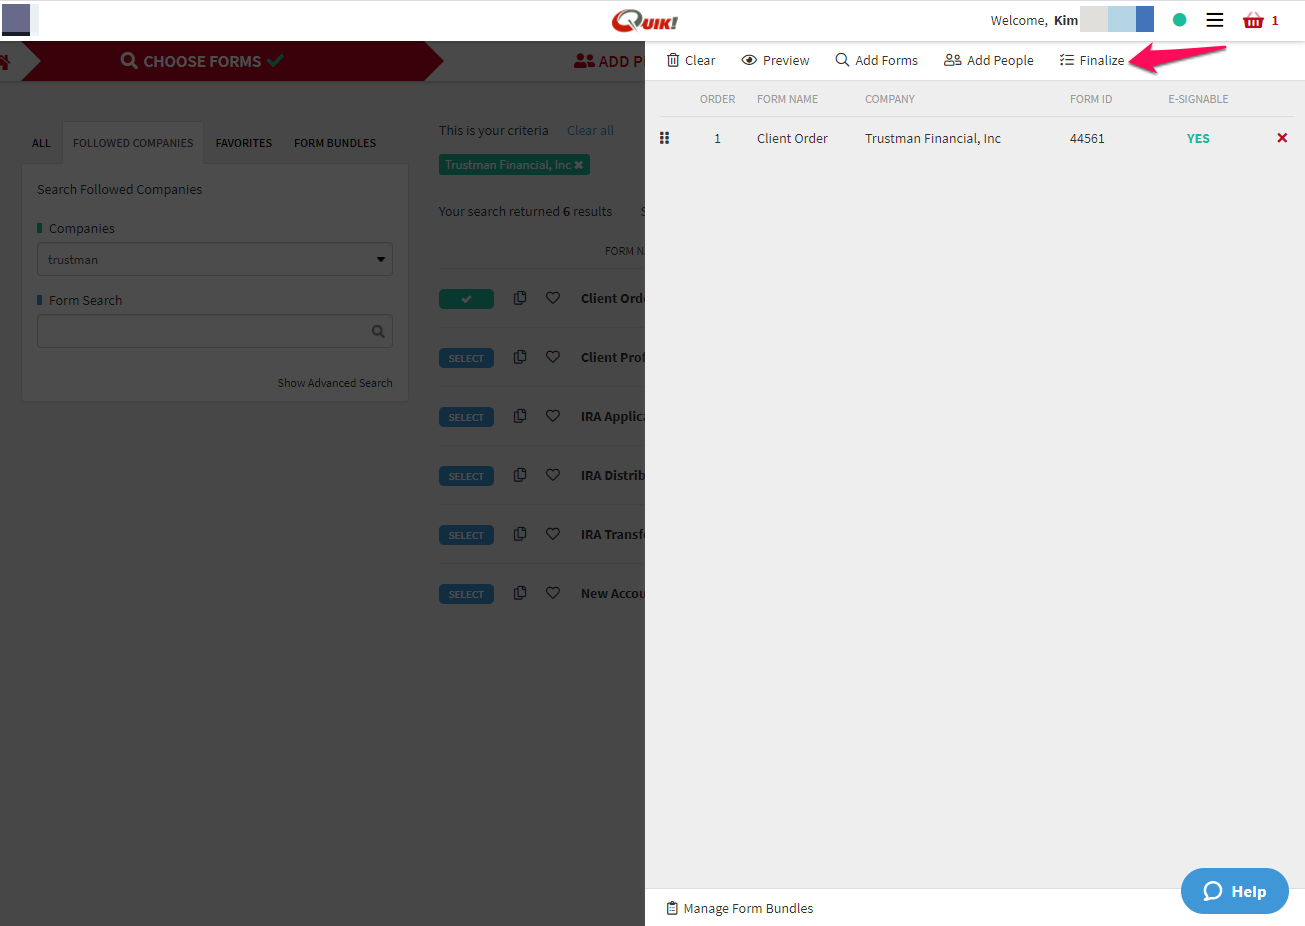Click the Add Forms magnifier icon
Viewport: 1305px width, 926px height.
click(x=841, y=60)
